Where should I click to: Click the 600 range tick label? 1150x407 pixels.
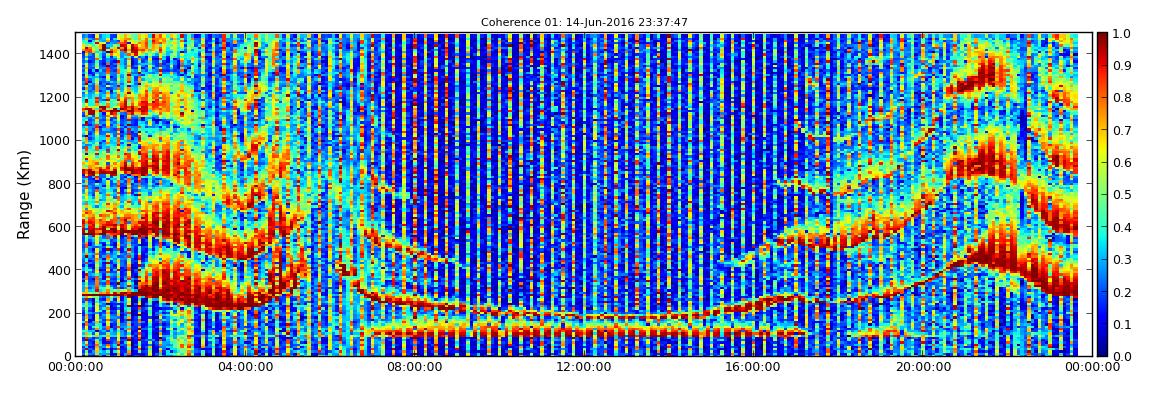[x=59, y=227]
